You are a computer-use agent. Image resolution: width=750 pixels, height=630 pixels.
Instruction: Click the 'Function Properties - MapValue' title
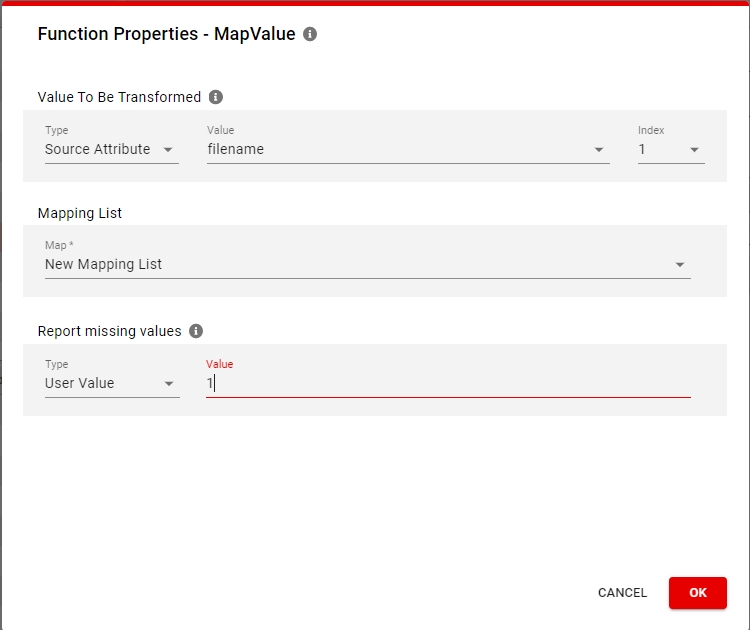coord(166,34)
